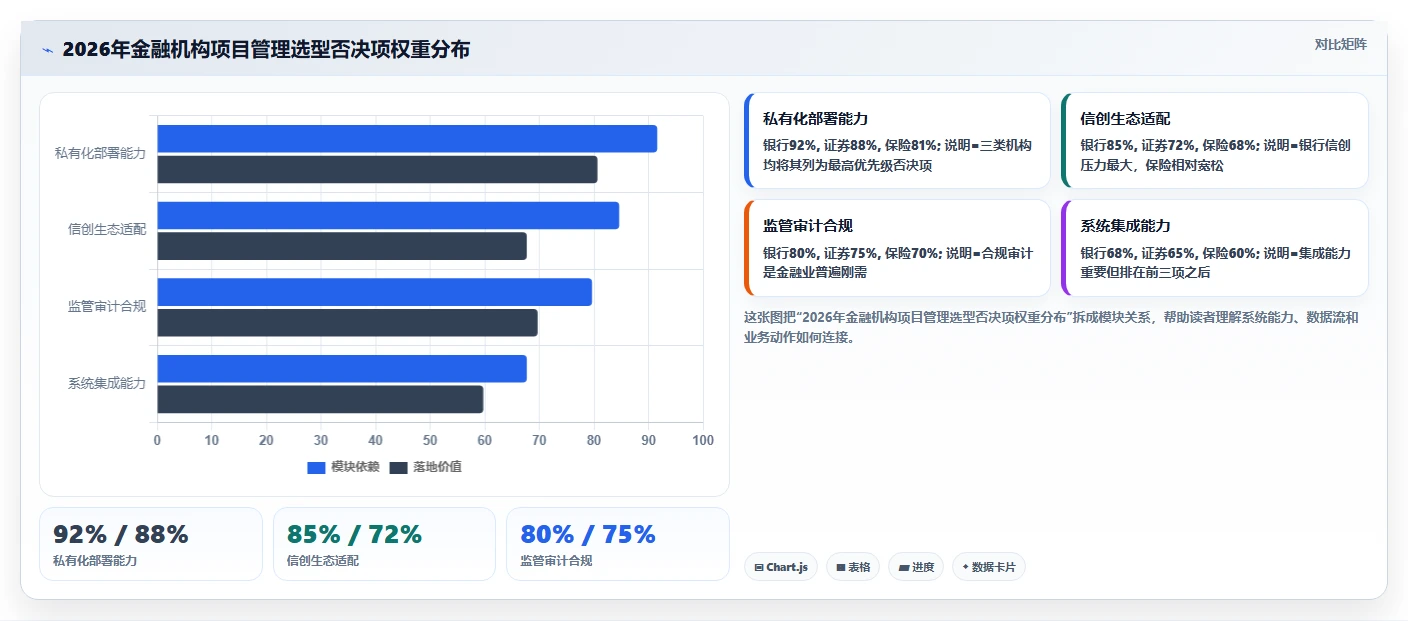Open the 监管审计合规 info card

897,248
